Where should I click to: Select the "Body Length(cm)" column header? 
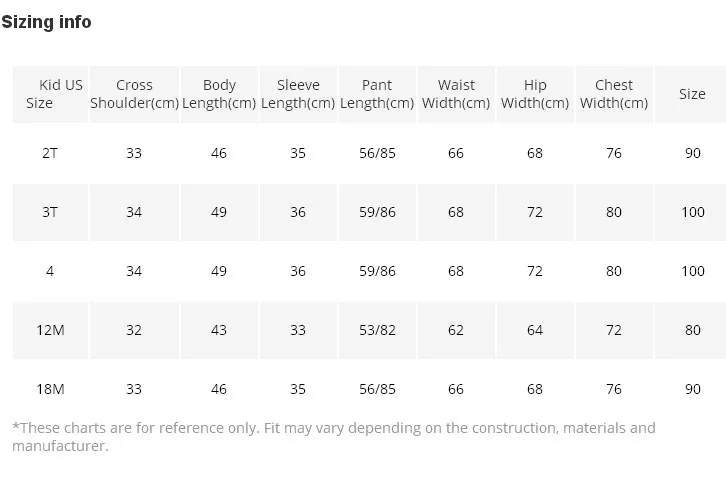pos(219,94)
